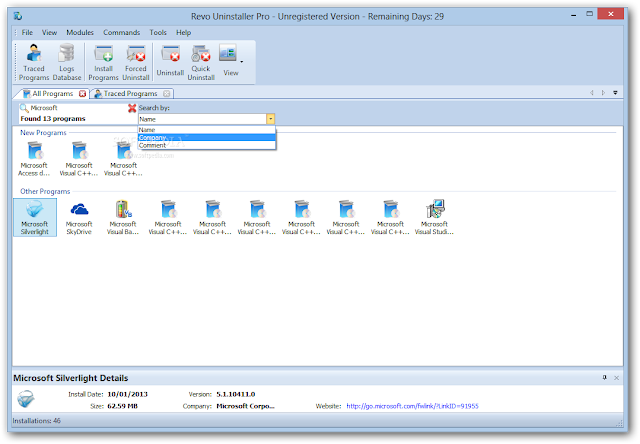640x444 pixels.
Task: Launch the Forced Uninstall tool
Action: 136,62
